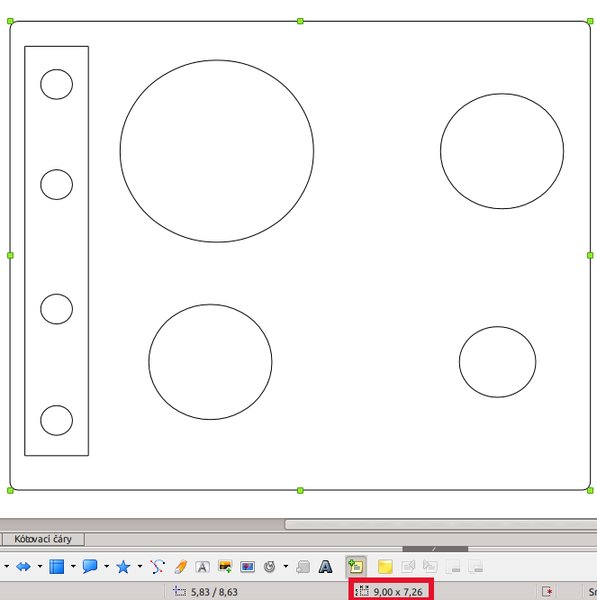Toggle the highlighted green-plus toolbar button
The image size is (597, 600).
[x=356, y=566]
